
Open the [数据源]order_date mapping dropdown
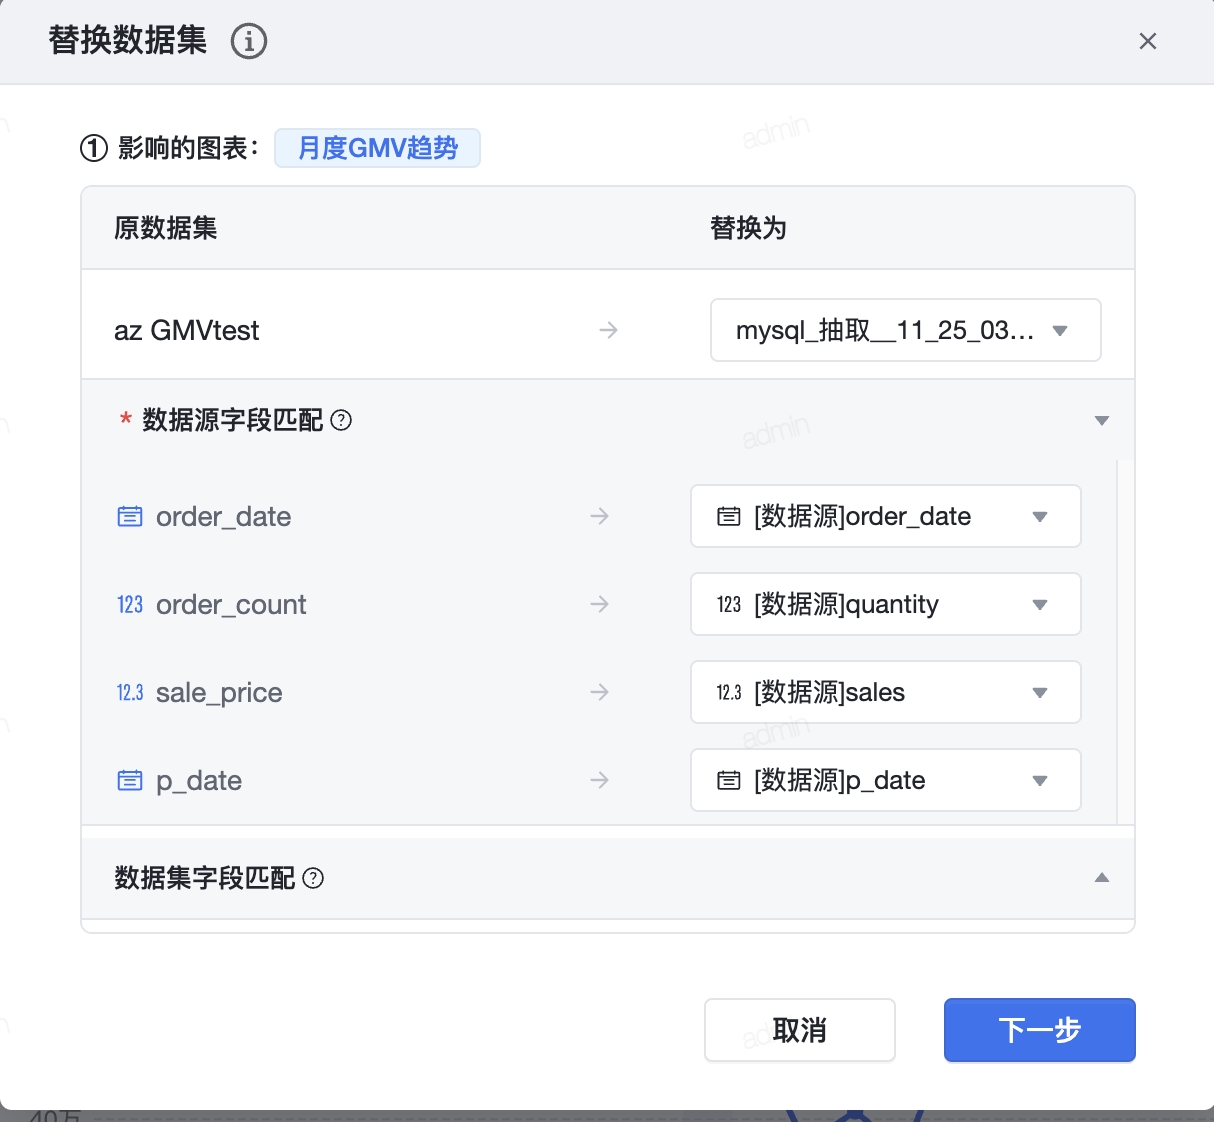(x=885, y=517)
